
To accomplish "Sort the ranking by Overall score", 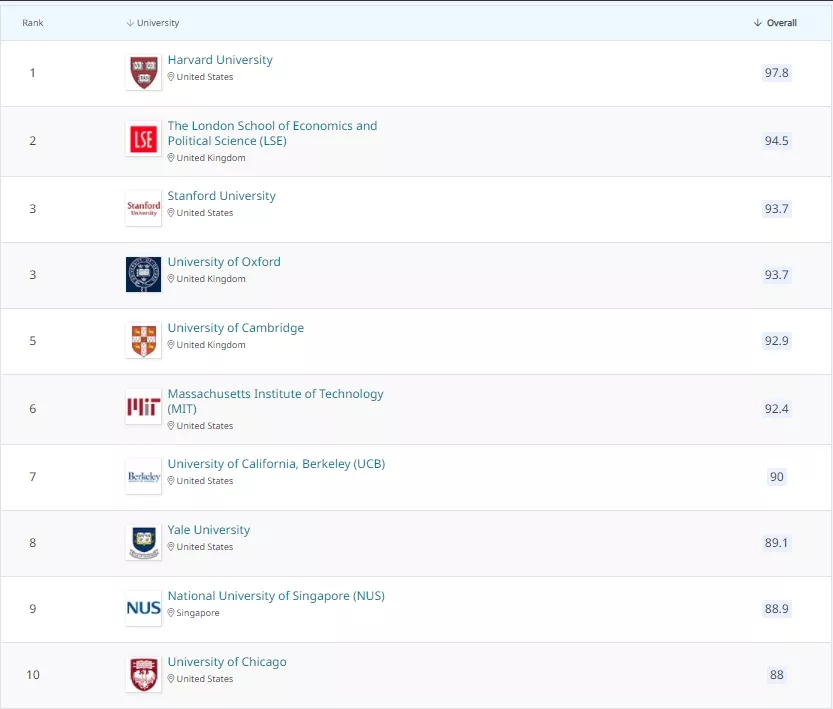I will tap(775, 23).
